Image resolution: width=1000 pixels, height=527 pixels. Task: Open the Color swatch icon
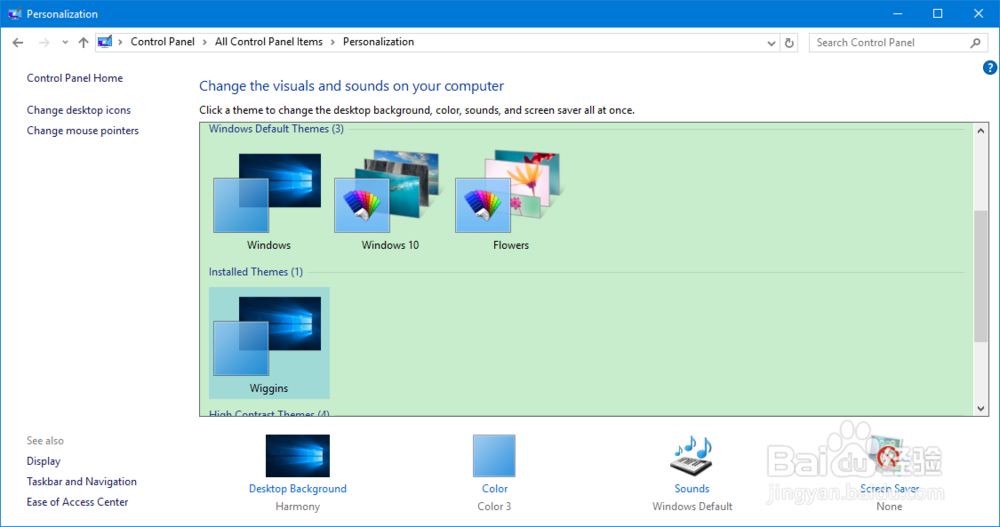click(494, 456)
